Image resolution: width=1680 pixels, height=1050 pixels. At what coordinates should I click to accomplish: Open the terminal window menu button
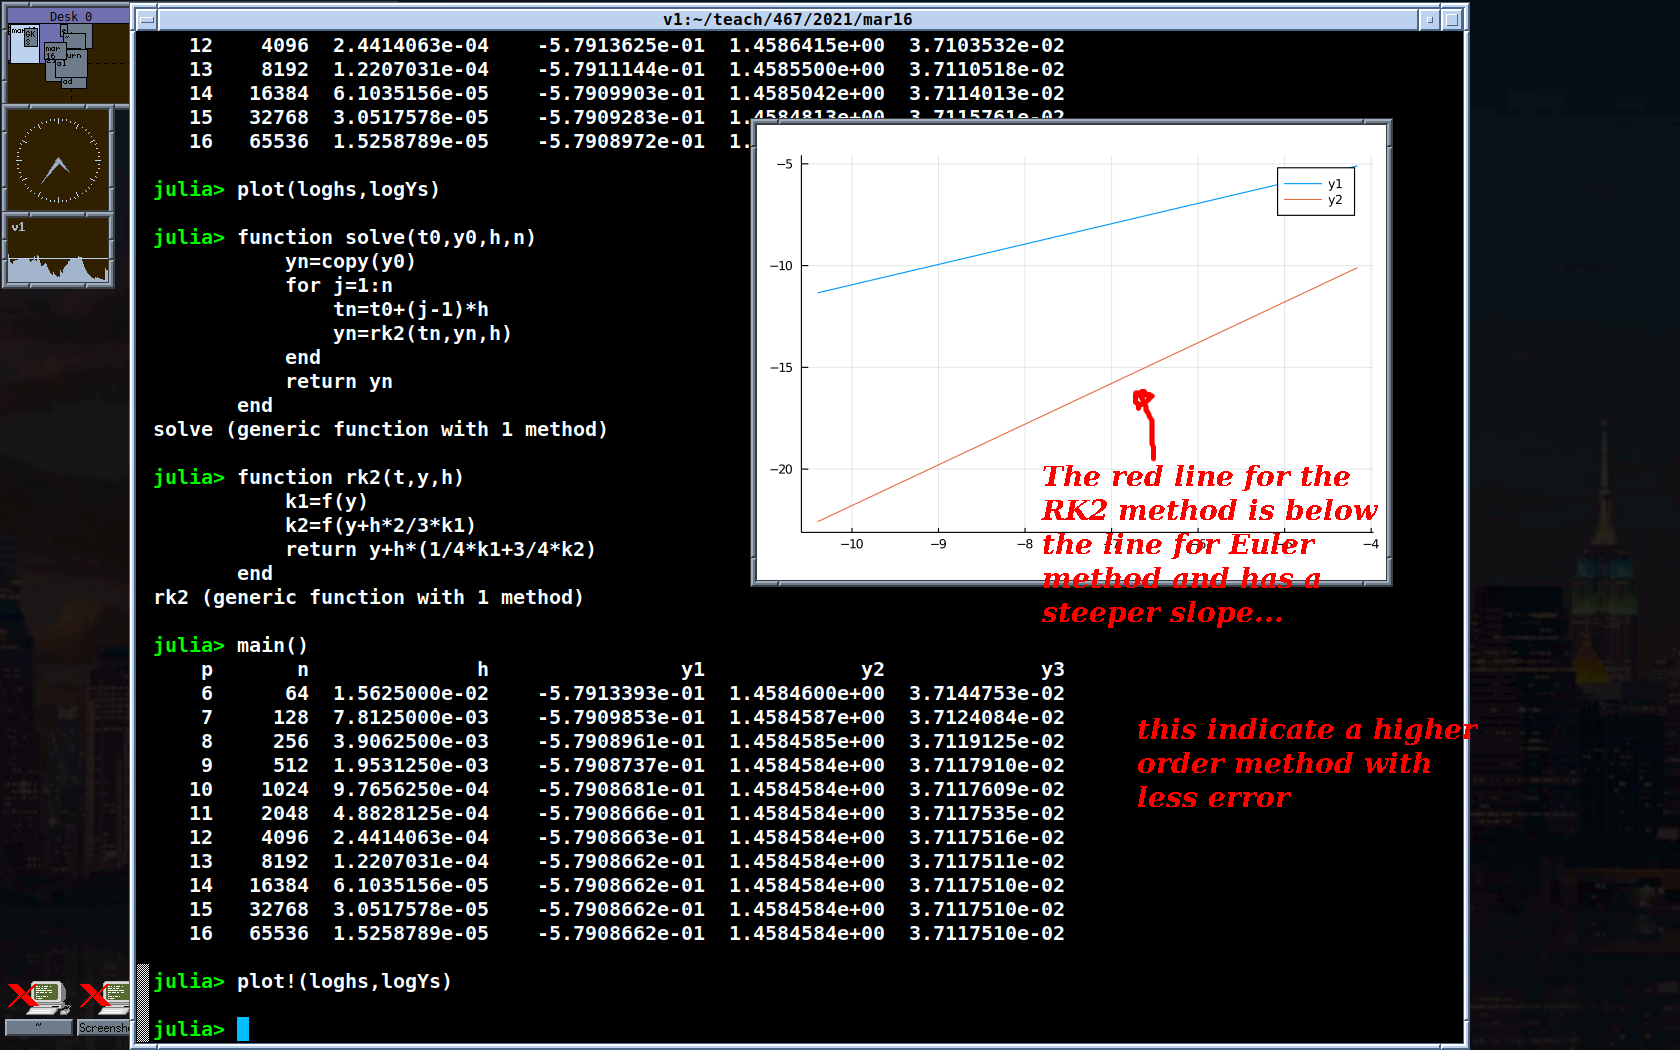coord(146,19)
